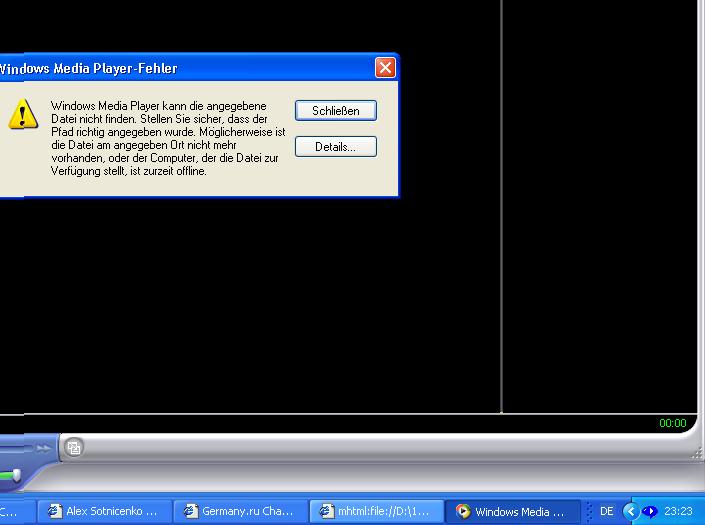Click the blue eye tray icon
This screenshot has width=705, height=525.
[650, 512]
